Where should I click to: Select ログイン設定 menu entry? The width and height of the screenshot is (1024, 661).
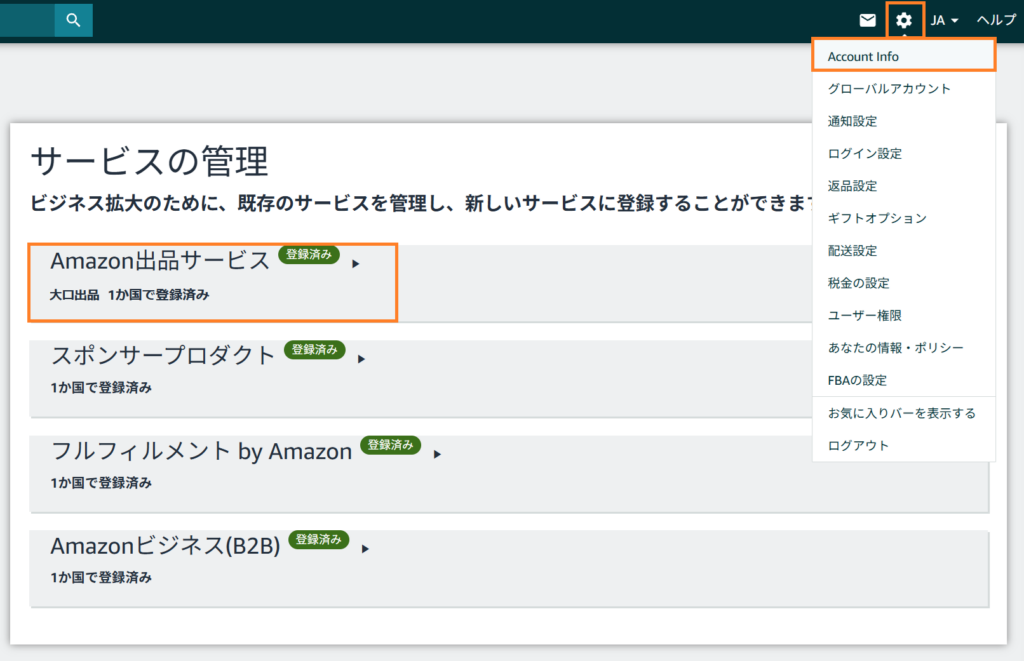pyautogui.click(x=904, y=153)
